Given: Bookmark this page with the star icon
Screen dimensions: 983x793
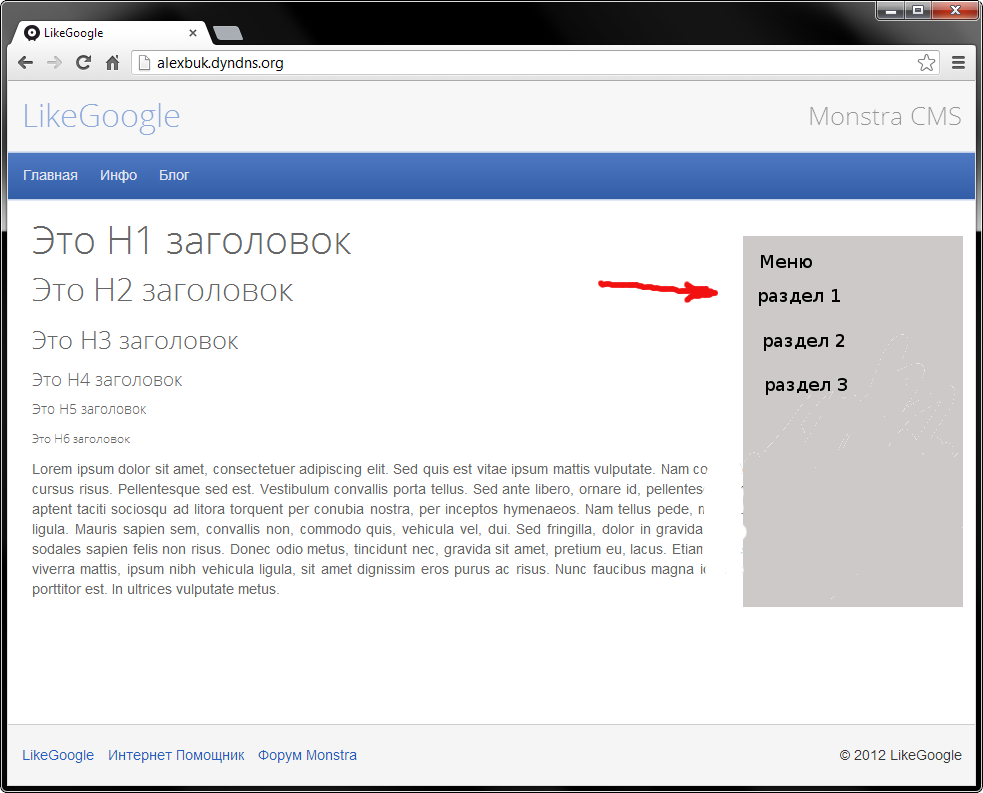Looking at the screenshot, I should [926, 63].
